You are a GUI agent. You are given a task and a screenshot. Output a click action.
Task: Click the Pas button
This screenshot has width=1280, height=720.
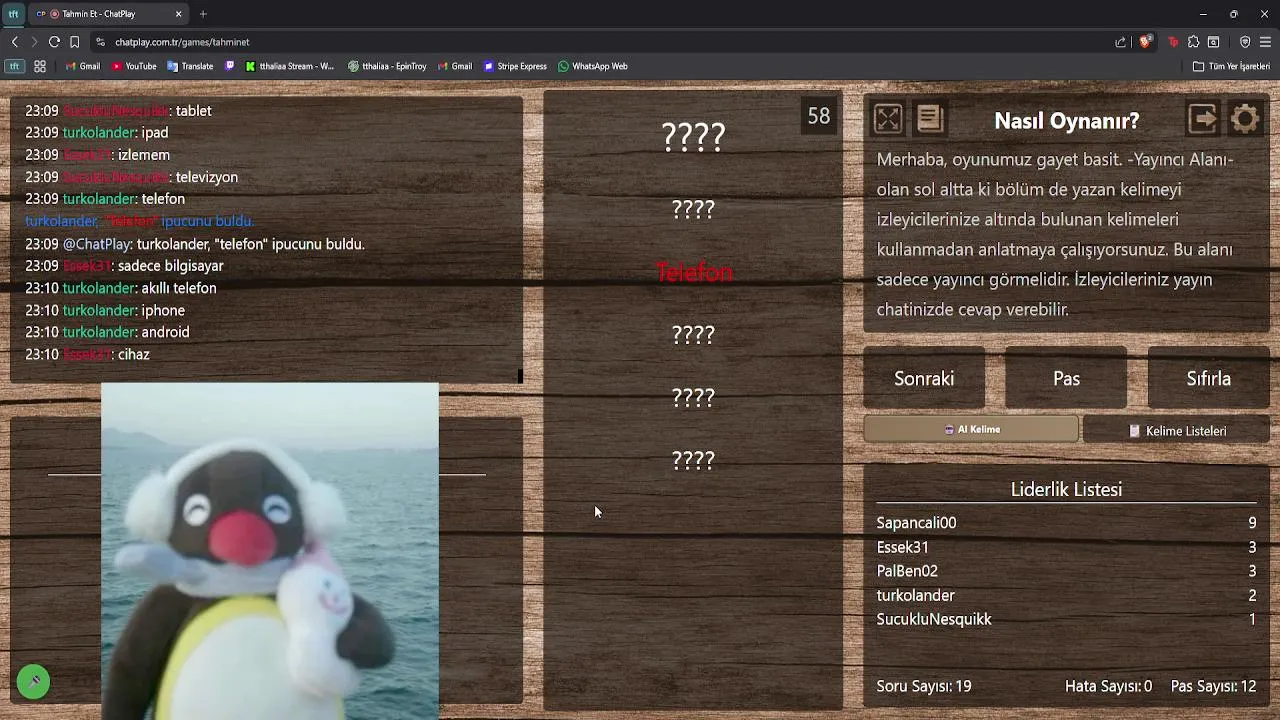pyautogui.click(x=1066, y=378)
